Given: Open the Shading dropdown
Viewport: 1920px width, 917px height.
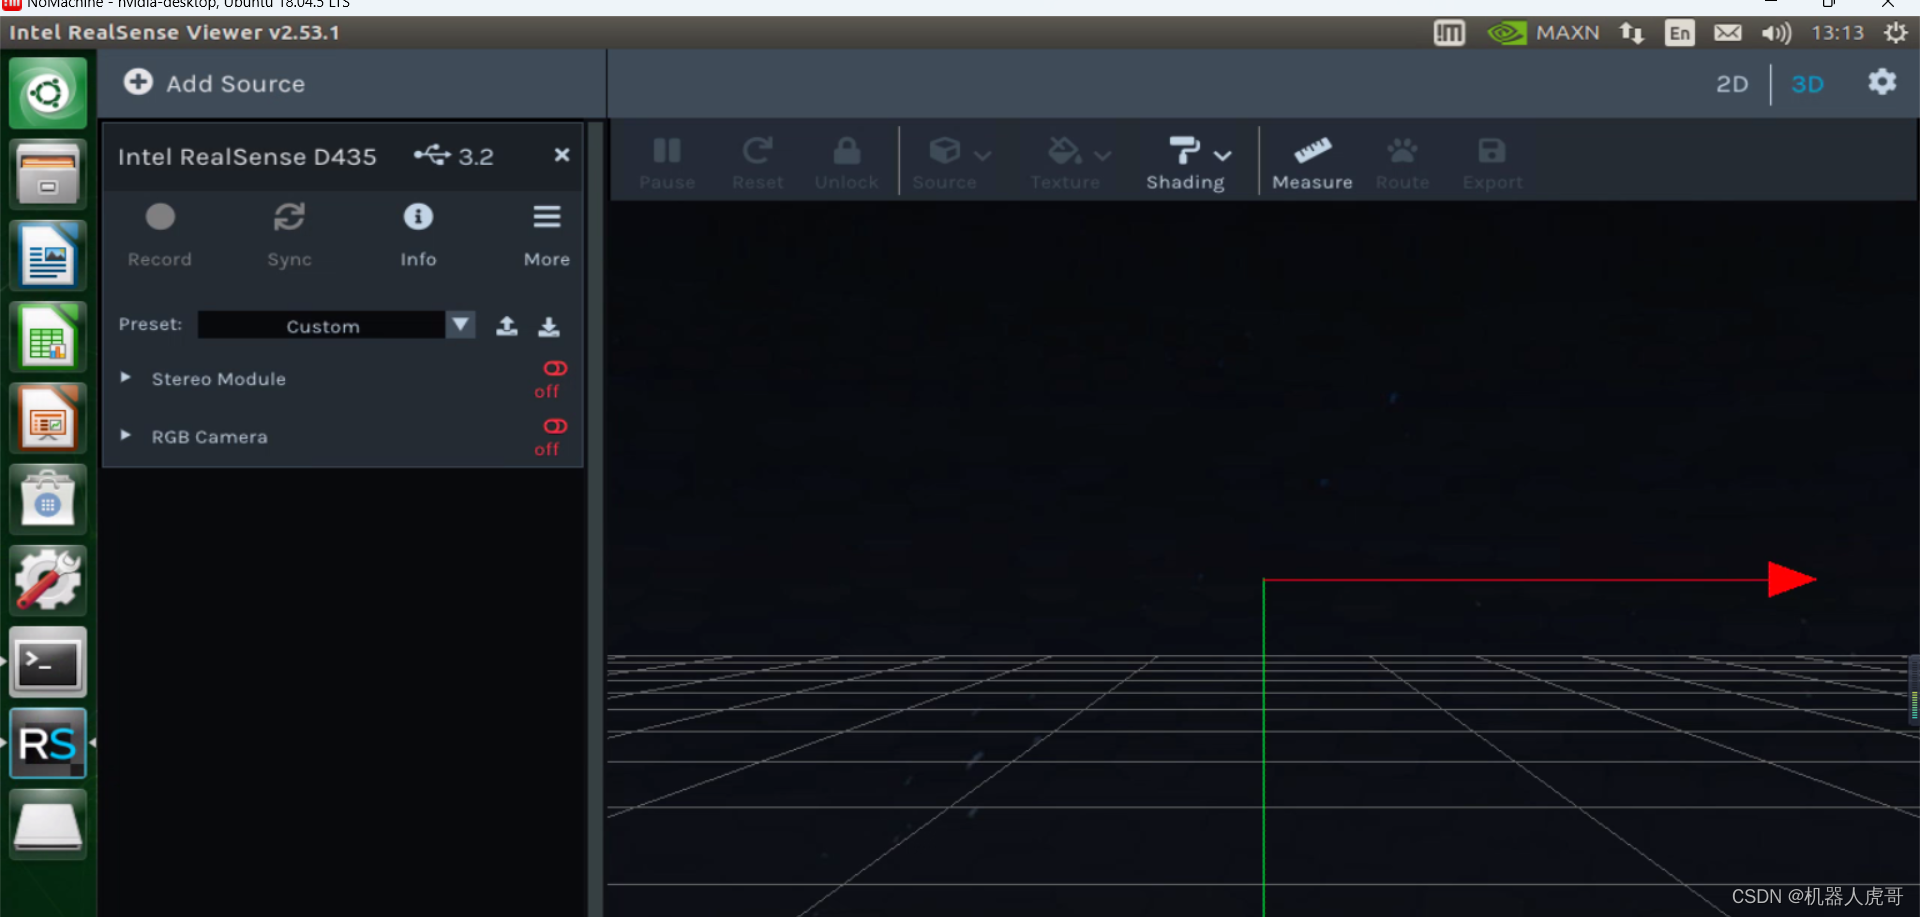Looking at the screenshot, I should [x=1188, y=163].
